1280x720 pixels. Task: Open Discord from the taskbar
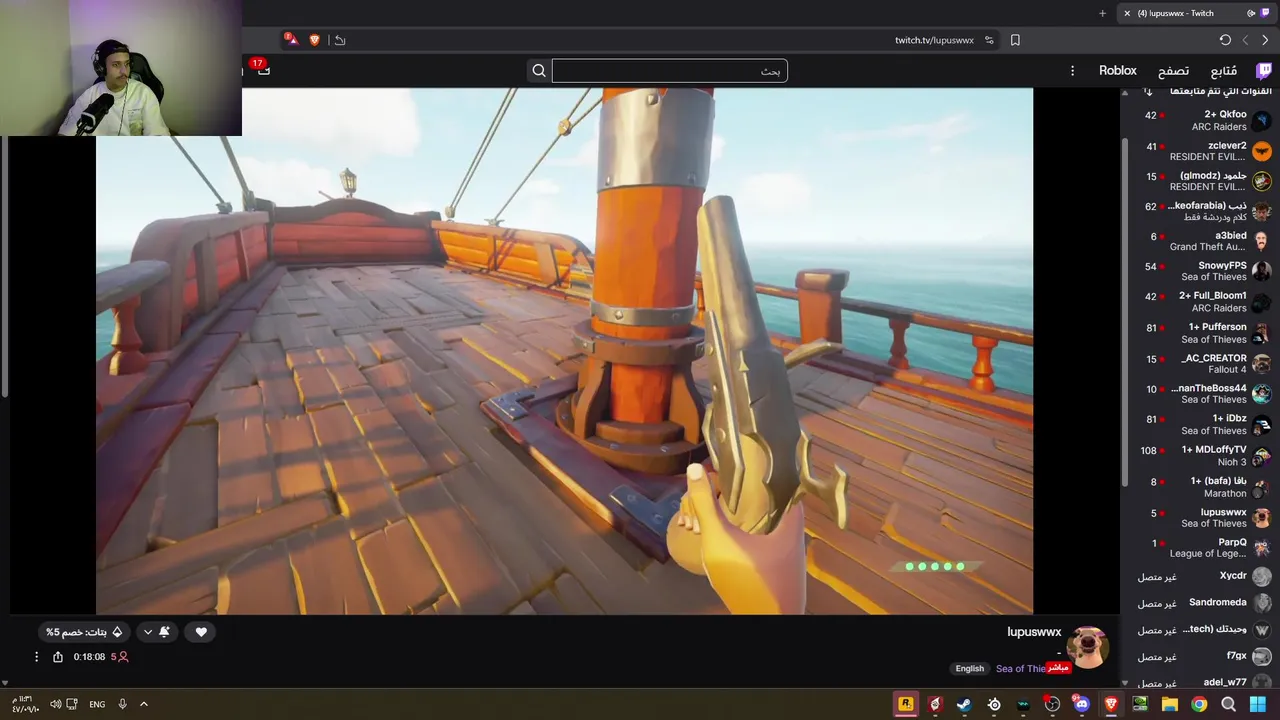1081,704
